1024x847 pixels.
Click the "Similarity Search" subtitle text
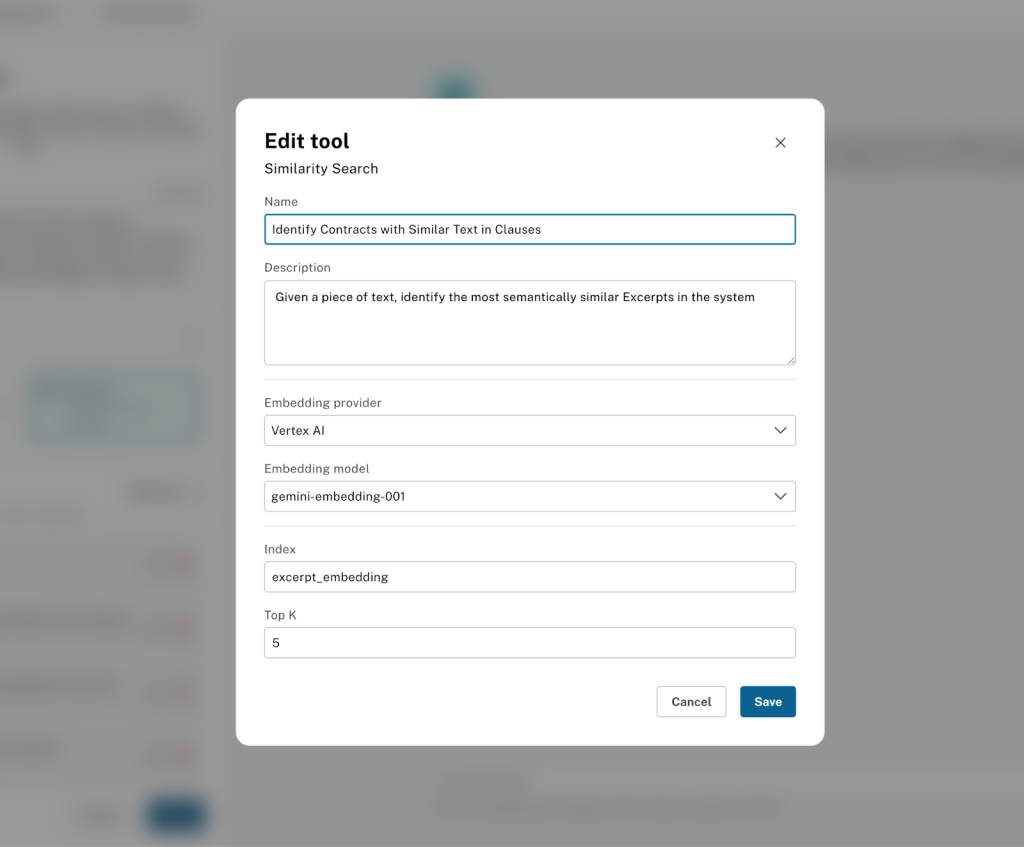321,169
